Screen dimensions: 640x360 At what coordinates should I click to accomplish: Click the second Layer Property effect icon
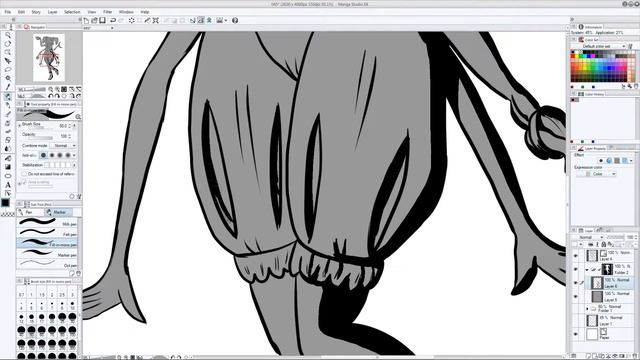(609, 161)
